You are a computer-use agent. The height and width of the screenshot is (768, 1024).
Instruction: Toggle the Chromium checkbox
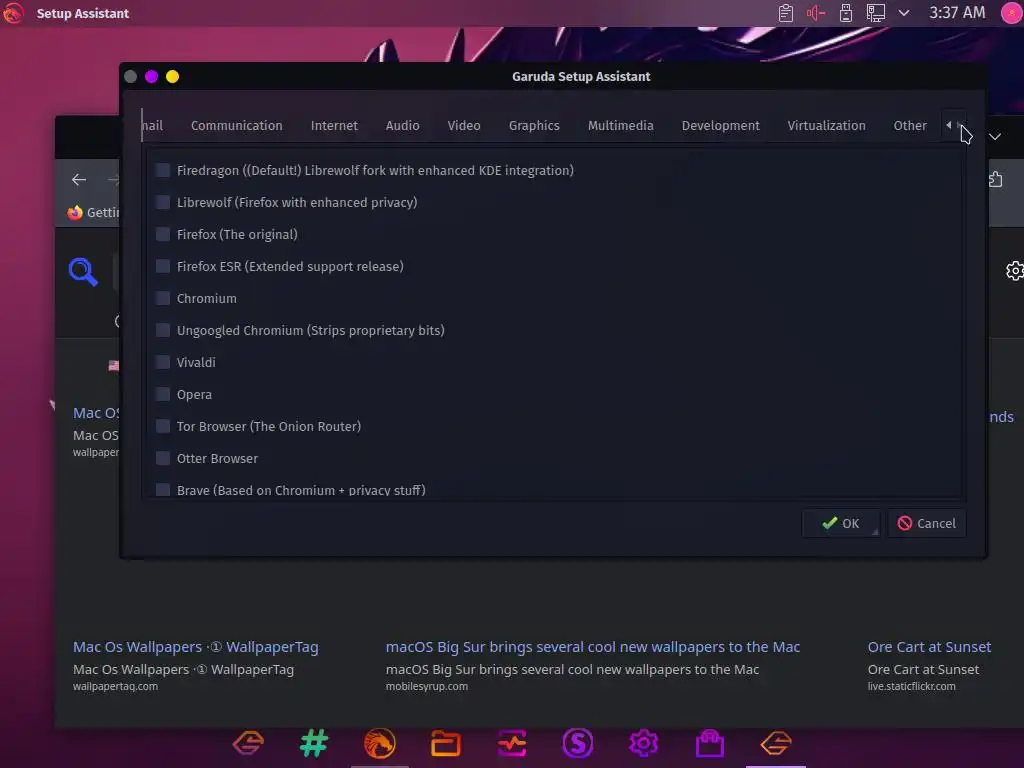[163, 298]
